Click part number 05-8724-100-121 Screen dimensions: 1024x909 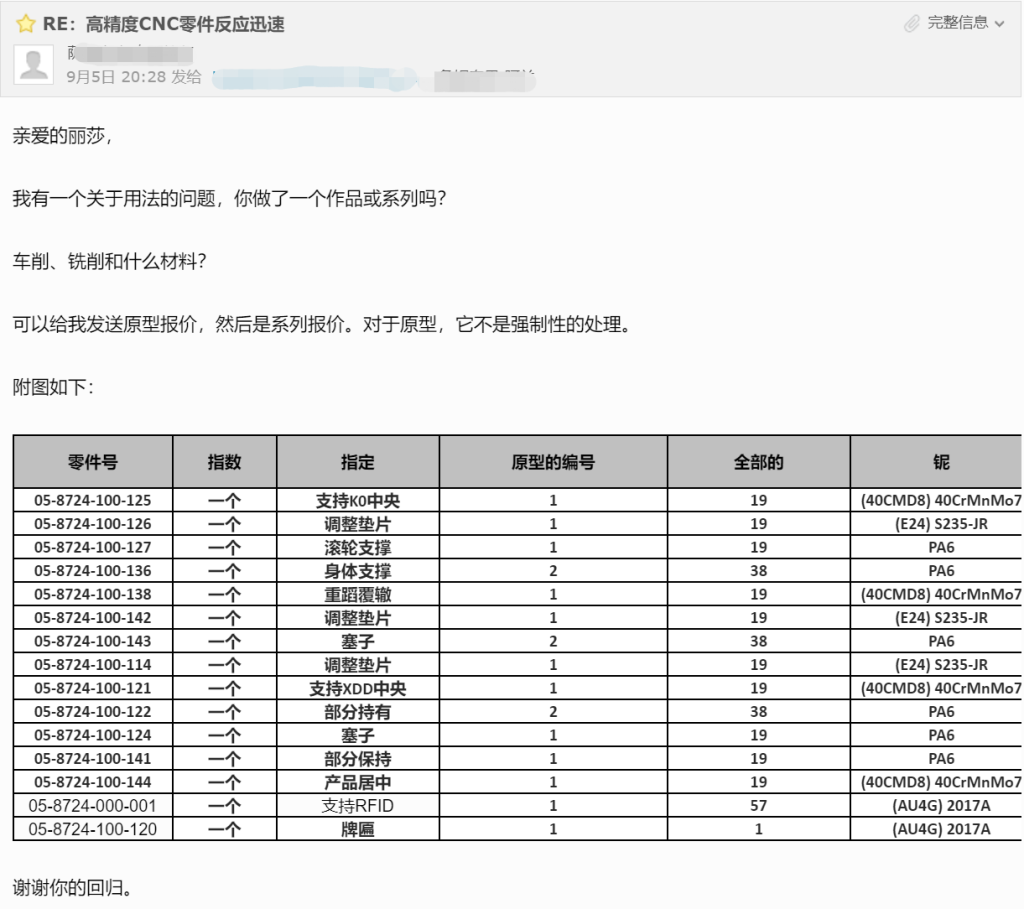[93, 688]
